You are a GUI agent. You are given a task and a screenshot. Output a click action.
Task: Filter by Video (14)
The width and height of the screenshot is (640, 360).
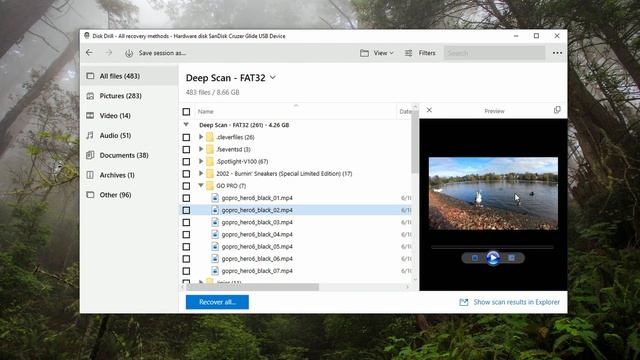tap(129, 116)
